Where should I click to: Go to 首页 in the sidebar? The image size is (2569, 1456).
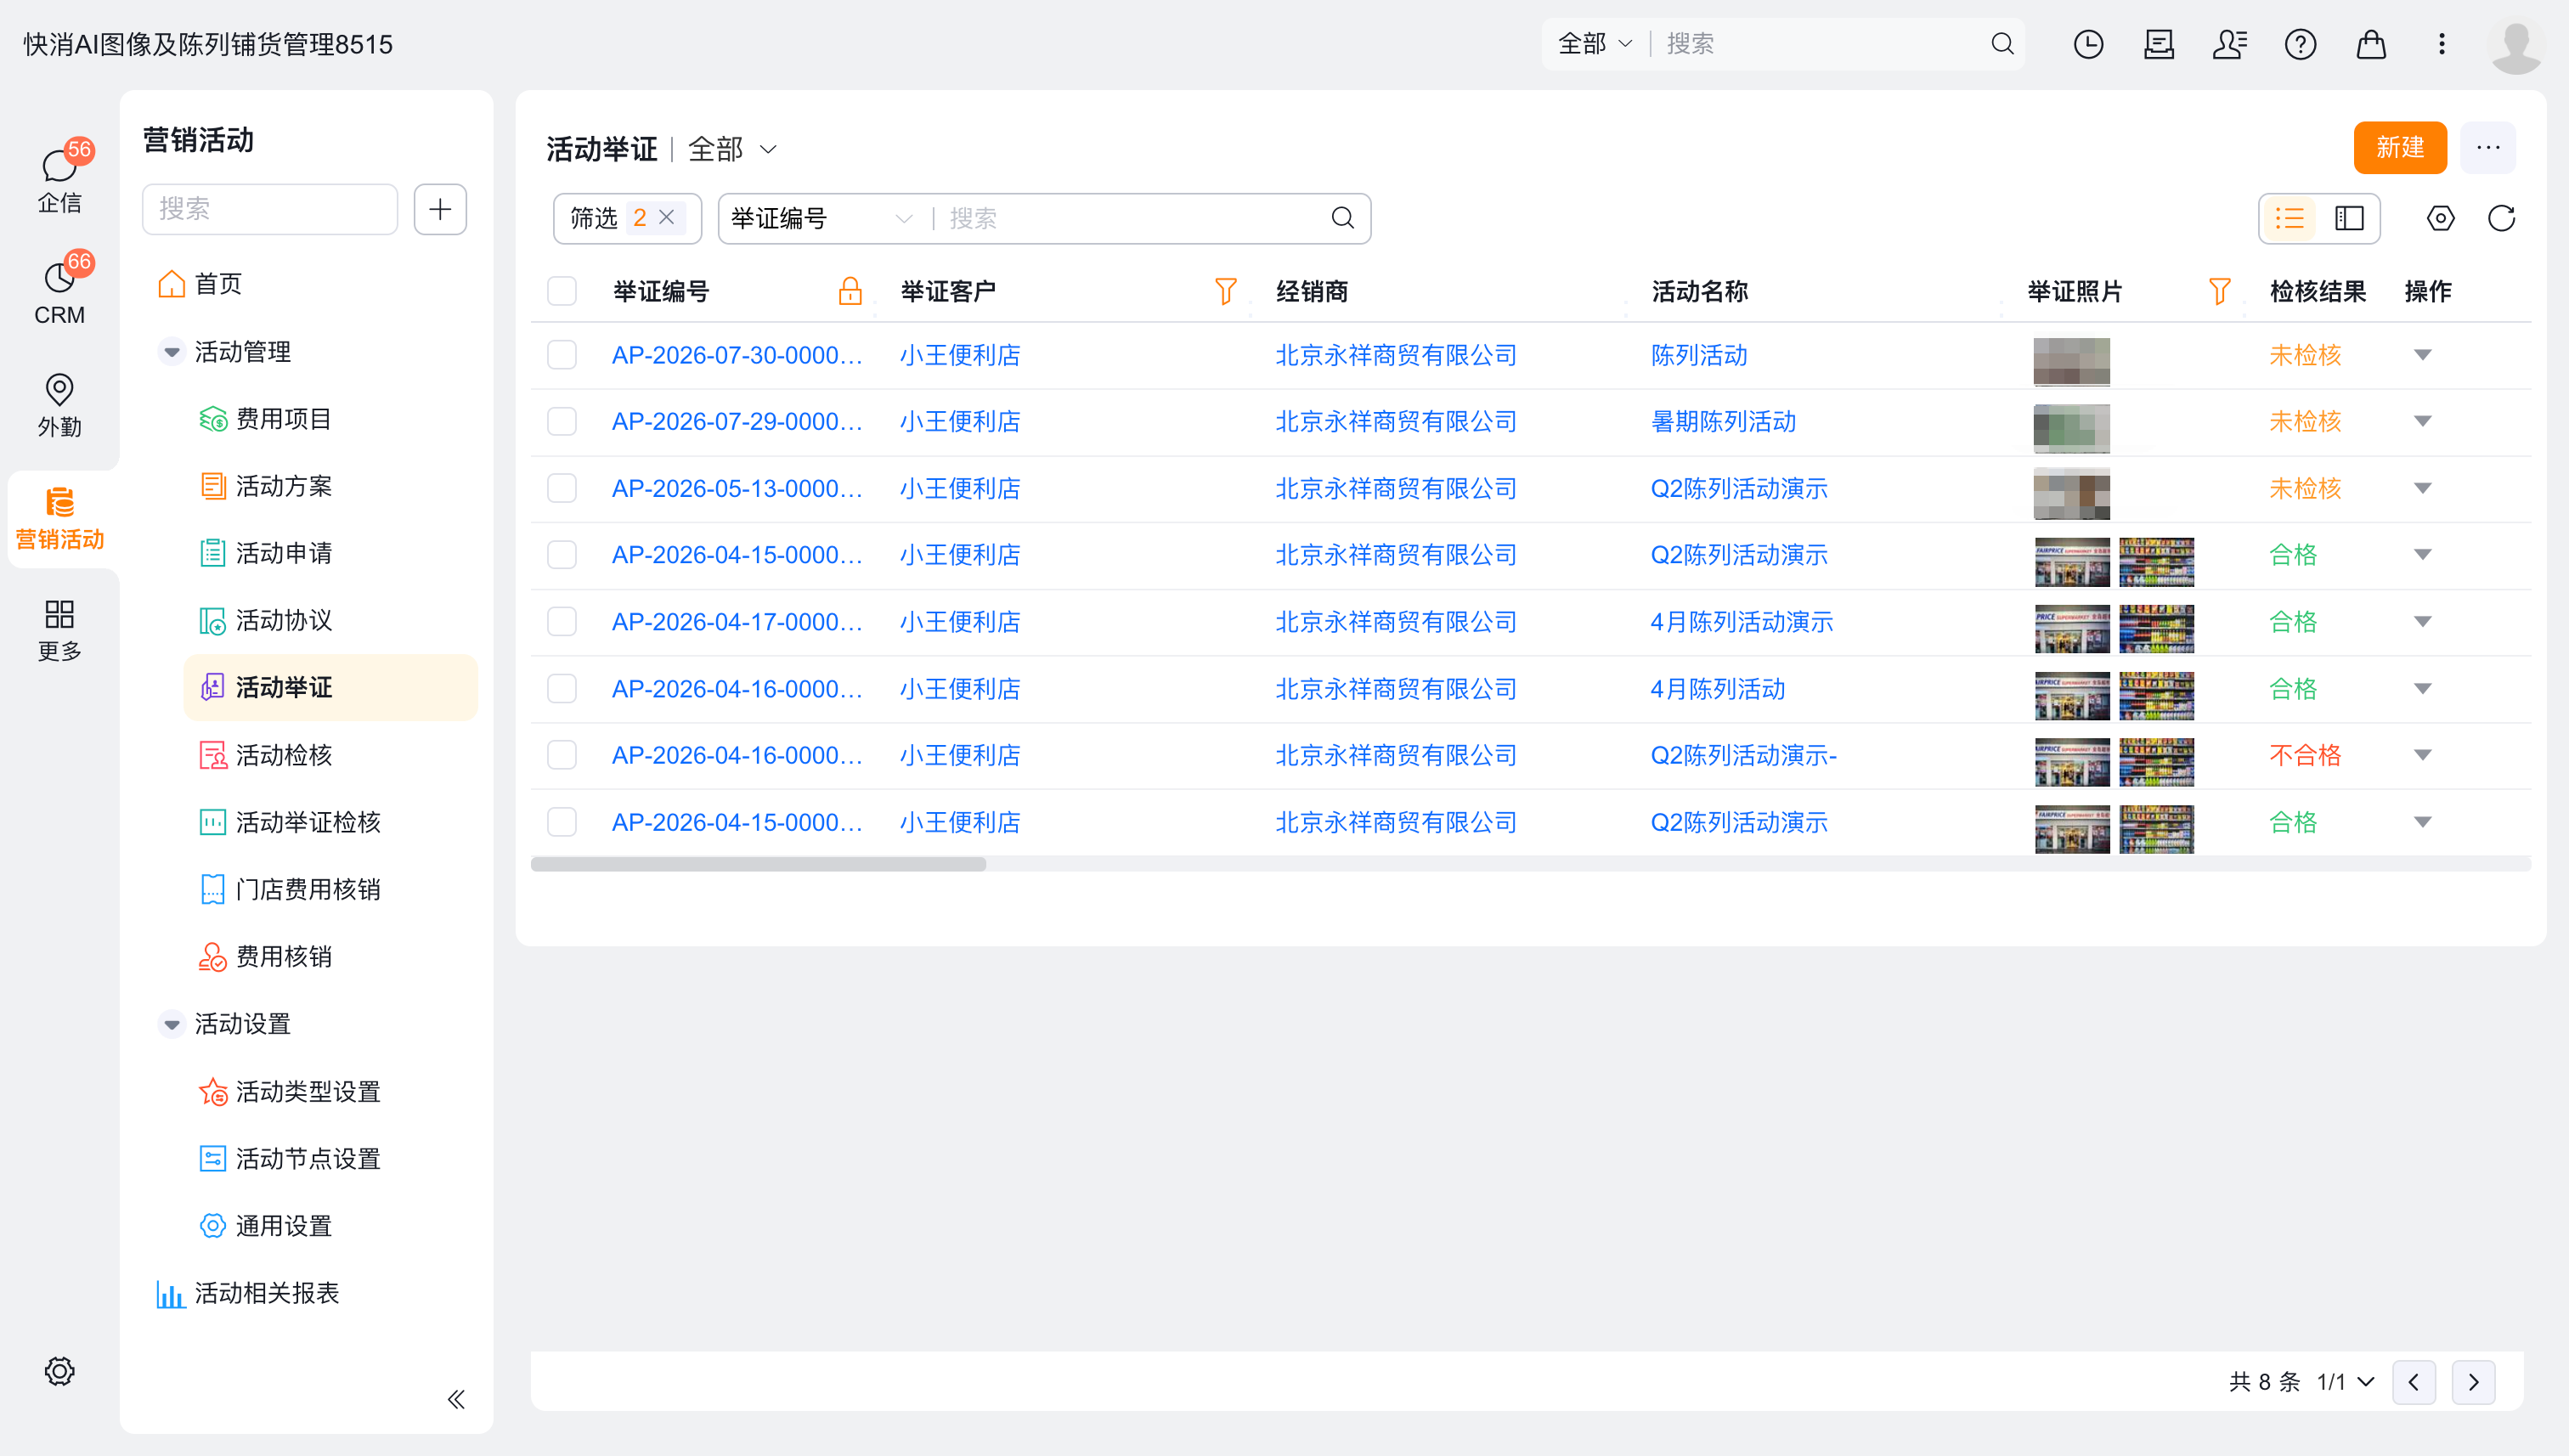(x=218, y=284)
